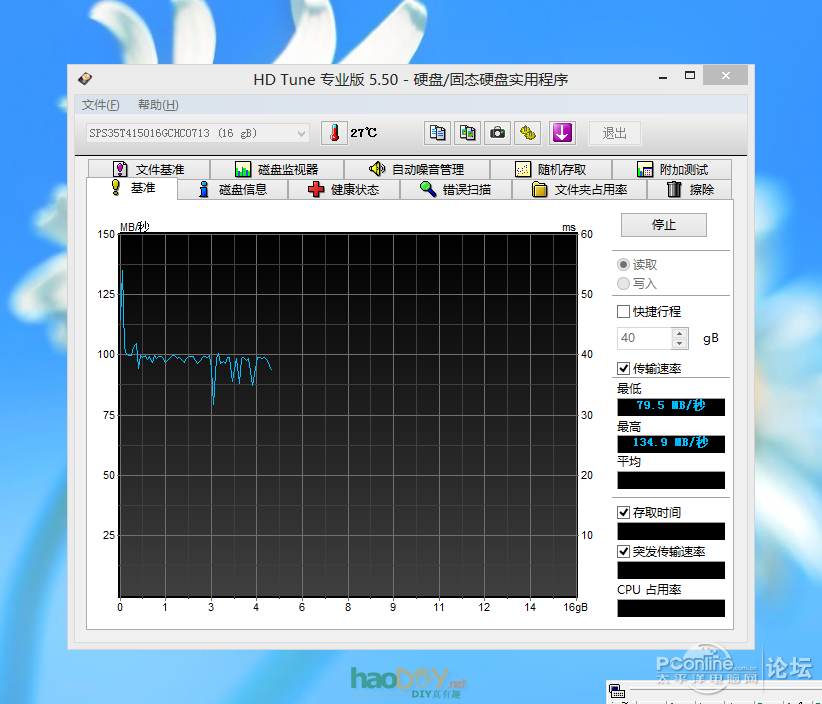This screenshot has width=822, height=704.
Task: Click the copy screenshot to clipboard icon
Action: (467, 133)
